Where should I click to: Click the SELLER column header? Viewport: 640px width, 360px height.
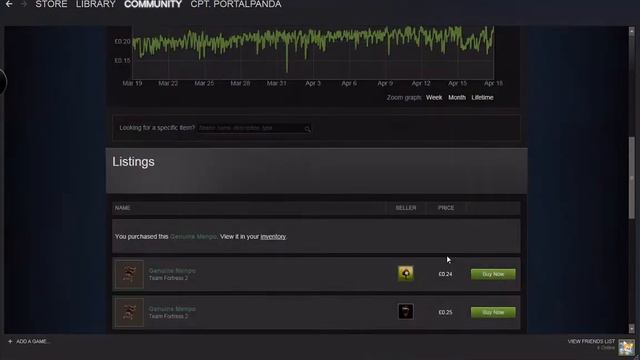pos(406,208)
